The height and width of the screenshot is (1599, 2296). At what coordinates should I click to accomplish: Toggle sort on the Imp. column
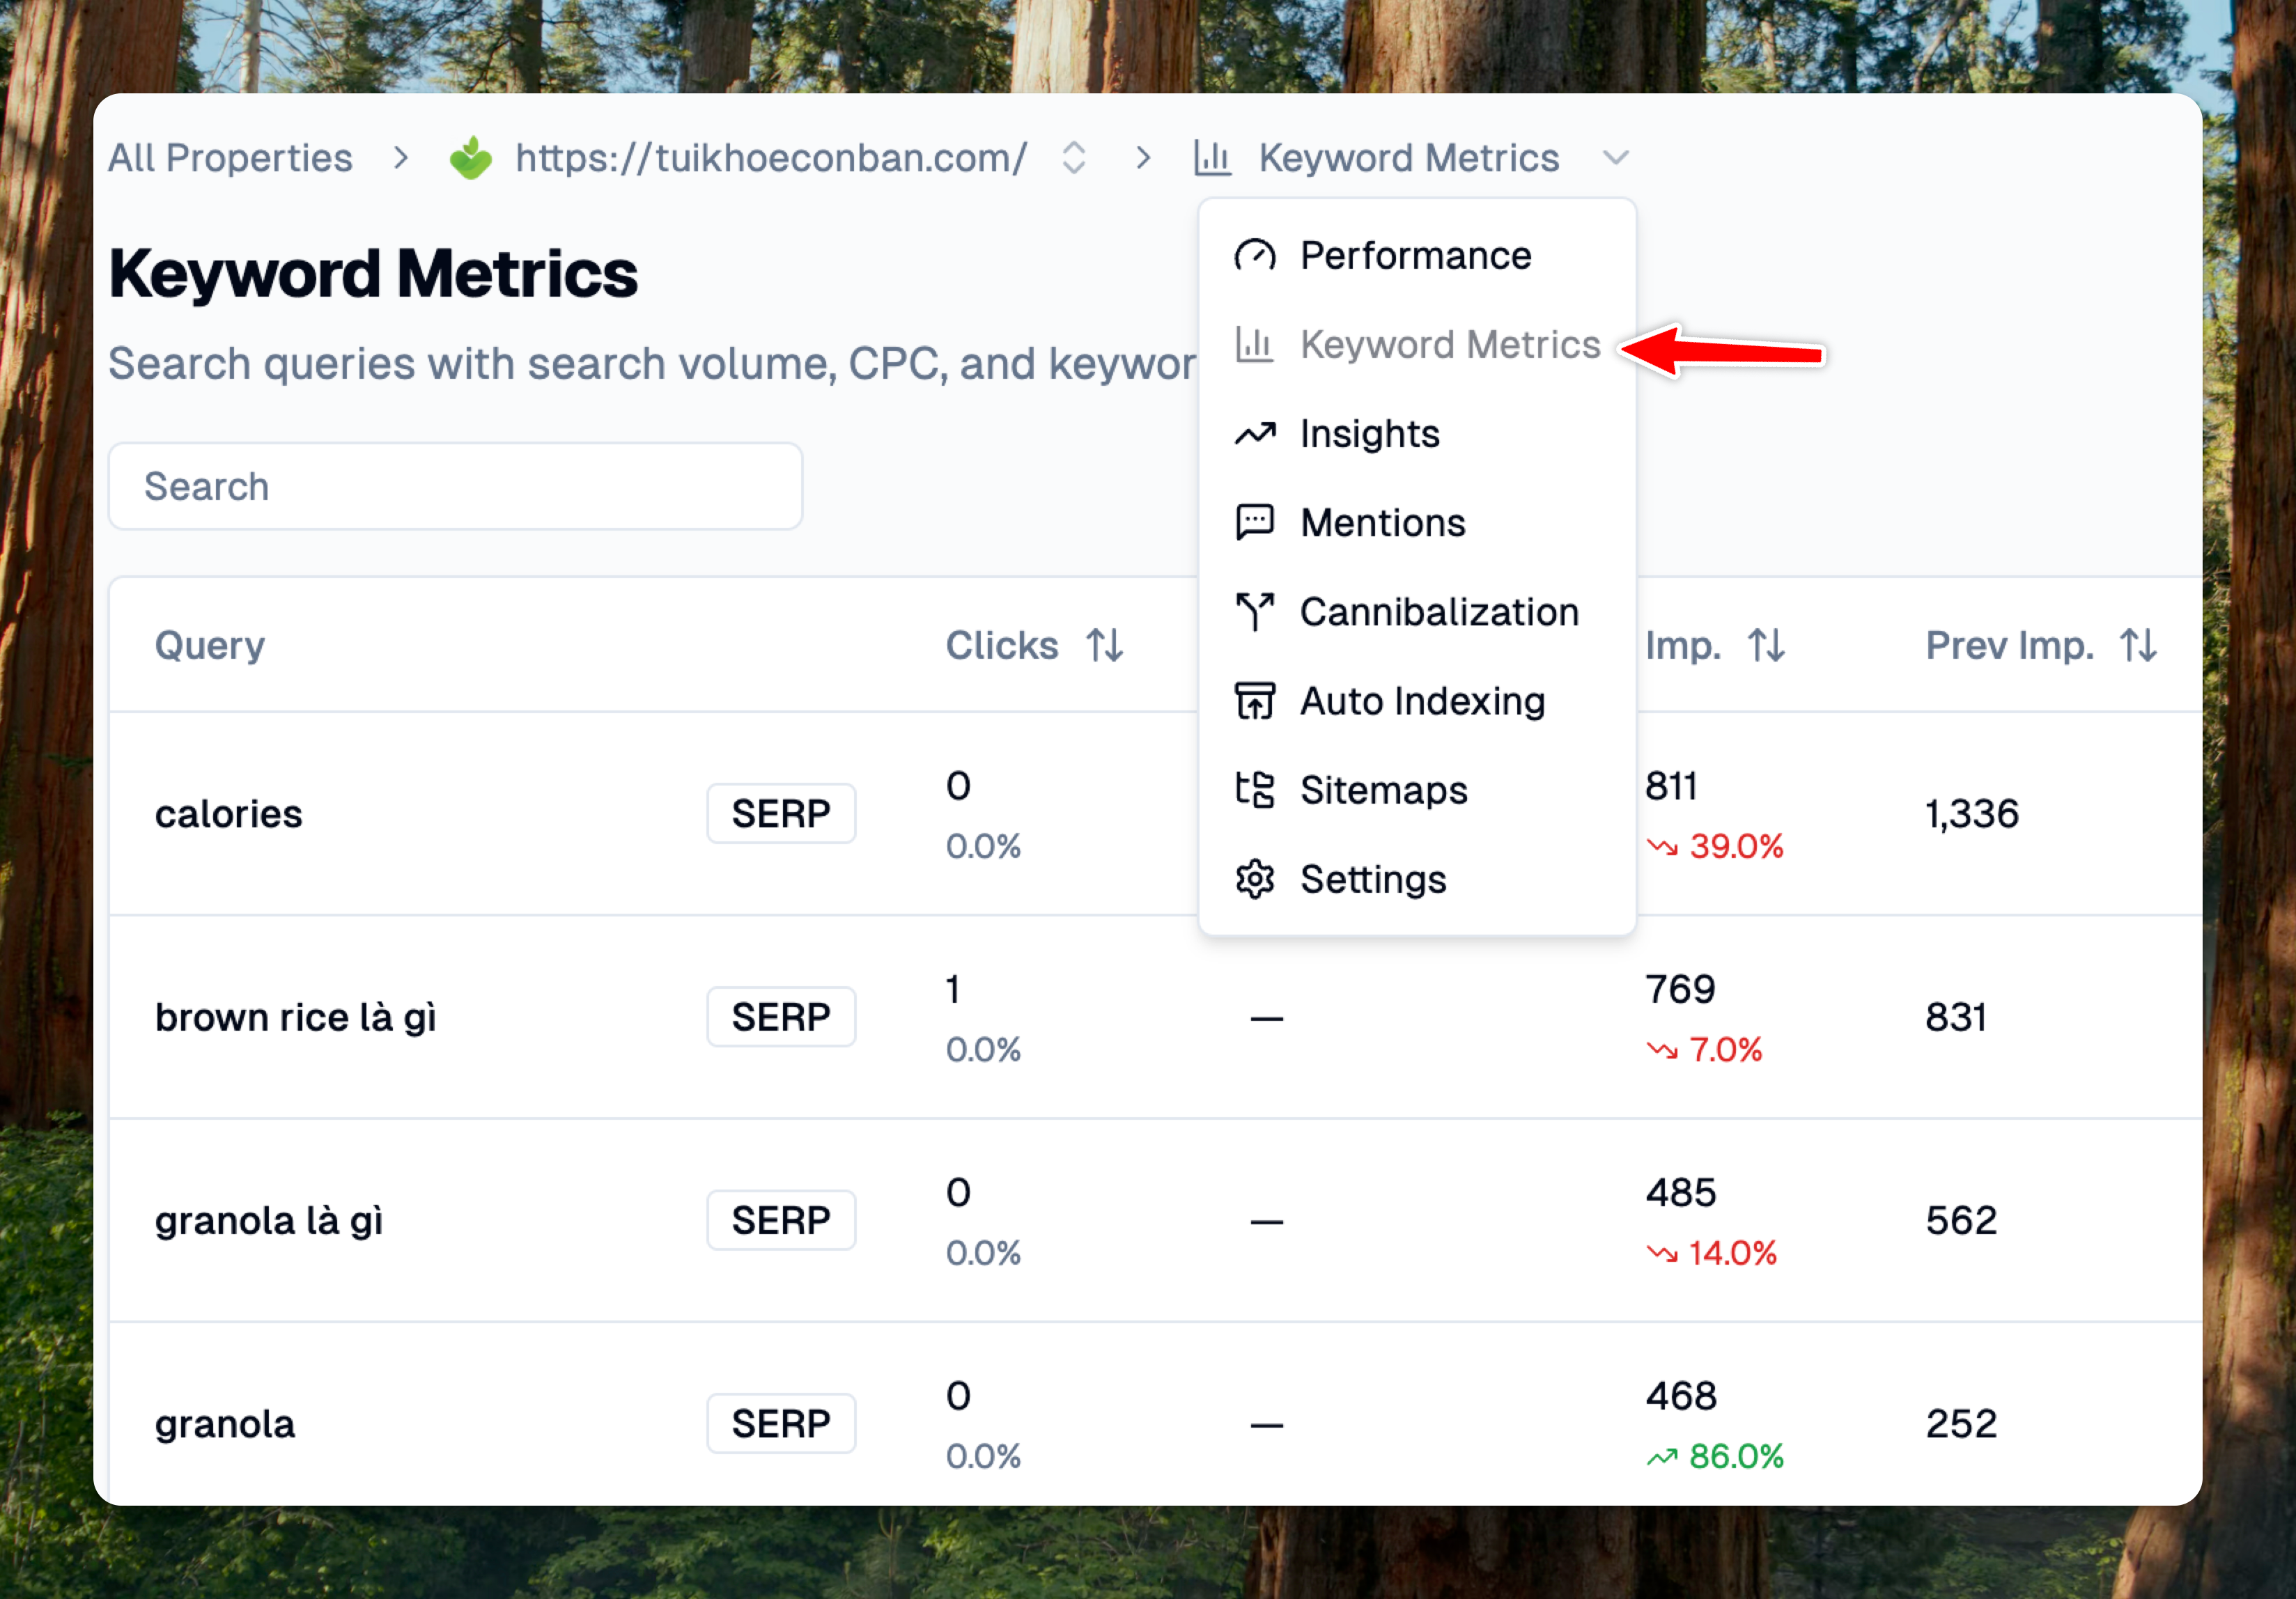pyautogui.click(x=1766, y=645)
